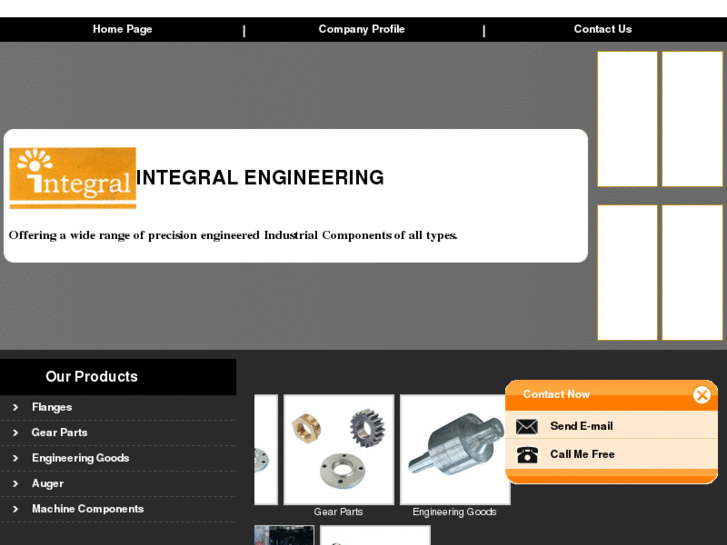
Task: Click the tagline about precision engineered Industrial Components
Action: pos(233,235)
